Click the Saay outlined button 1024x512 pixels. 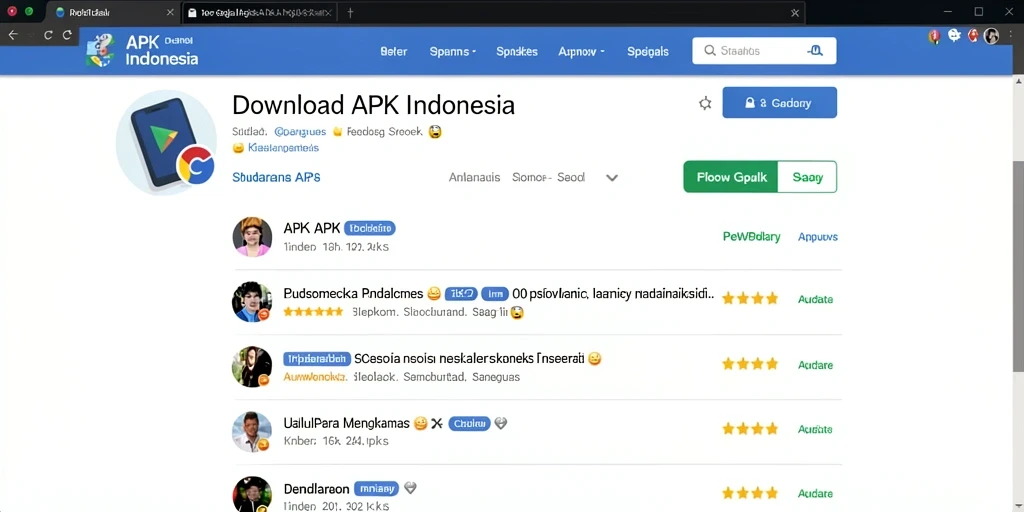807,177
